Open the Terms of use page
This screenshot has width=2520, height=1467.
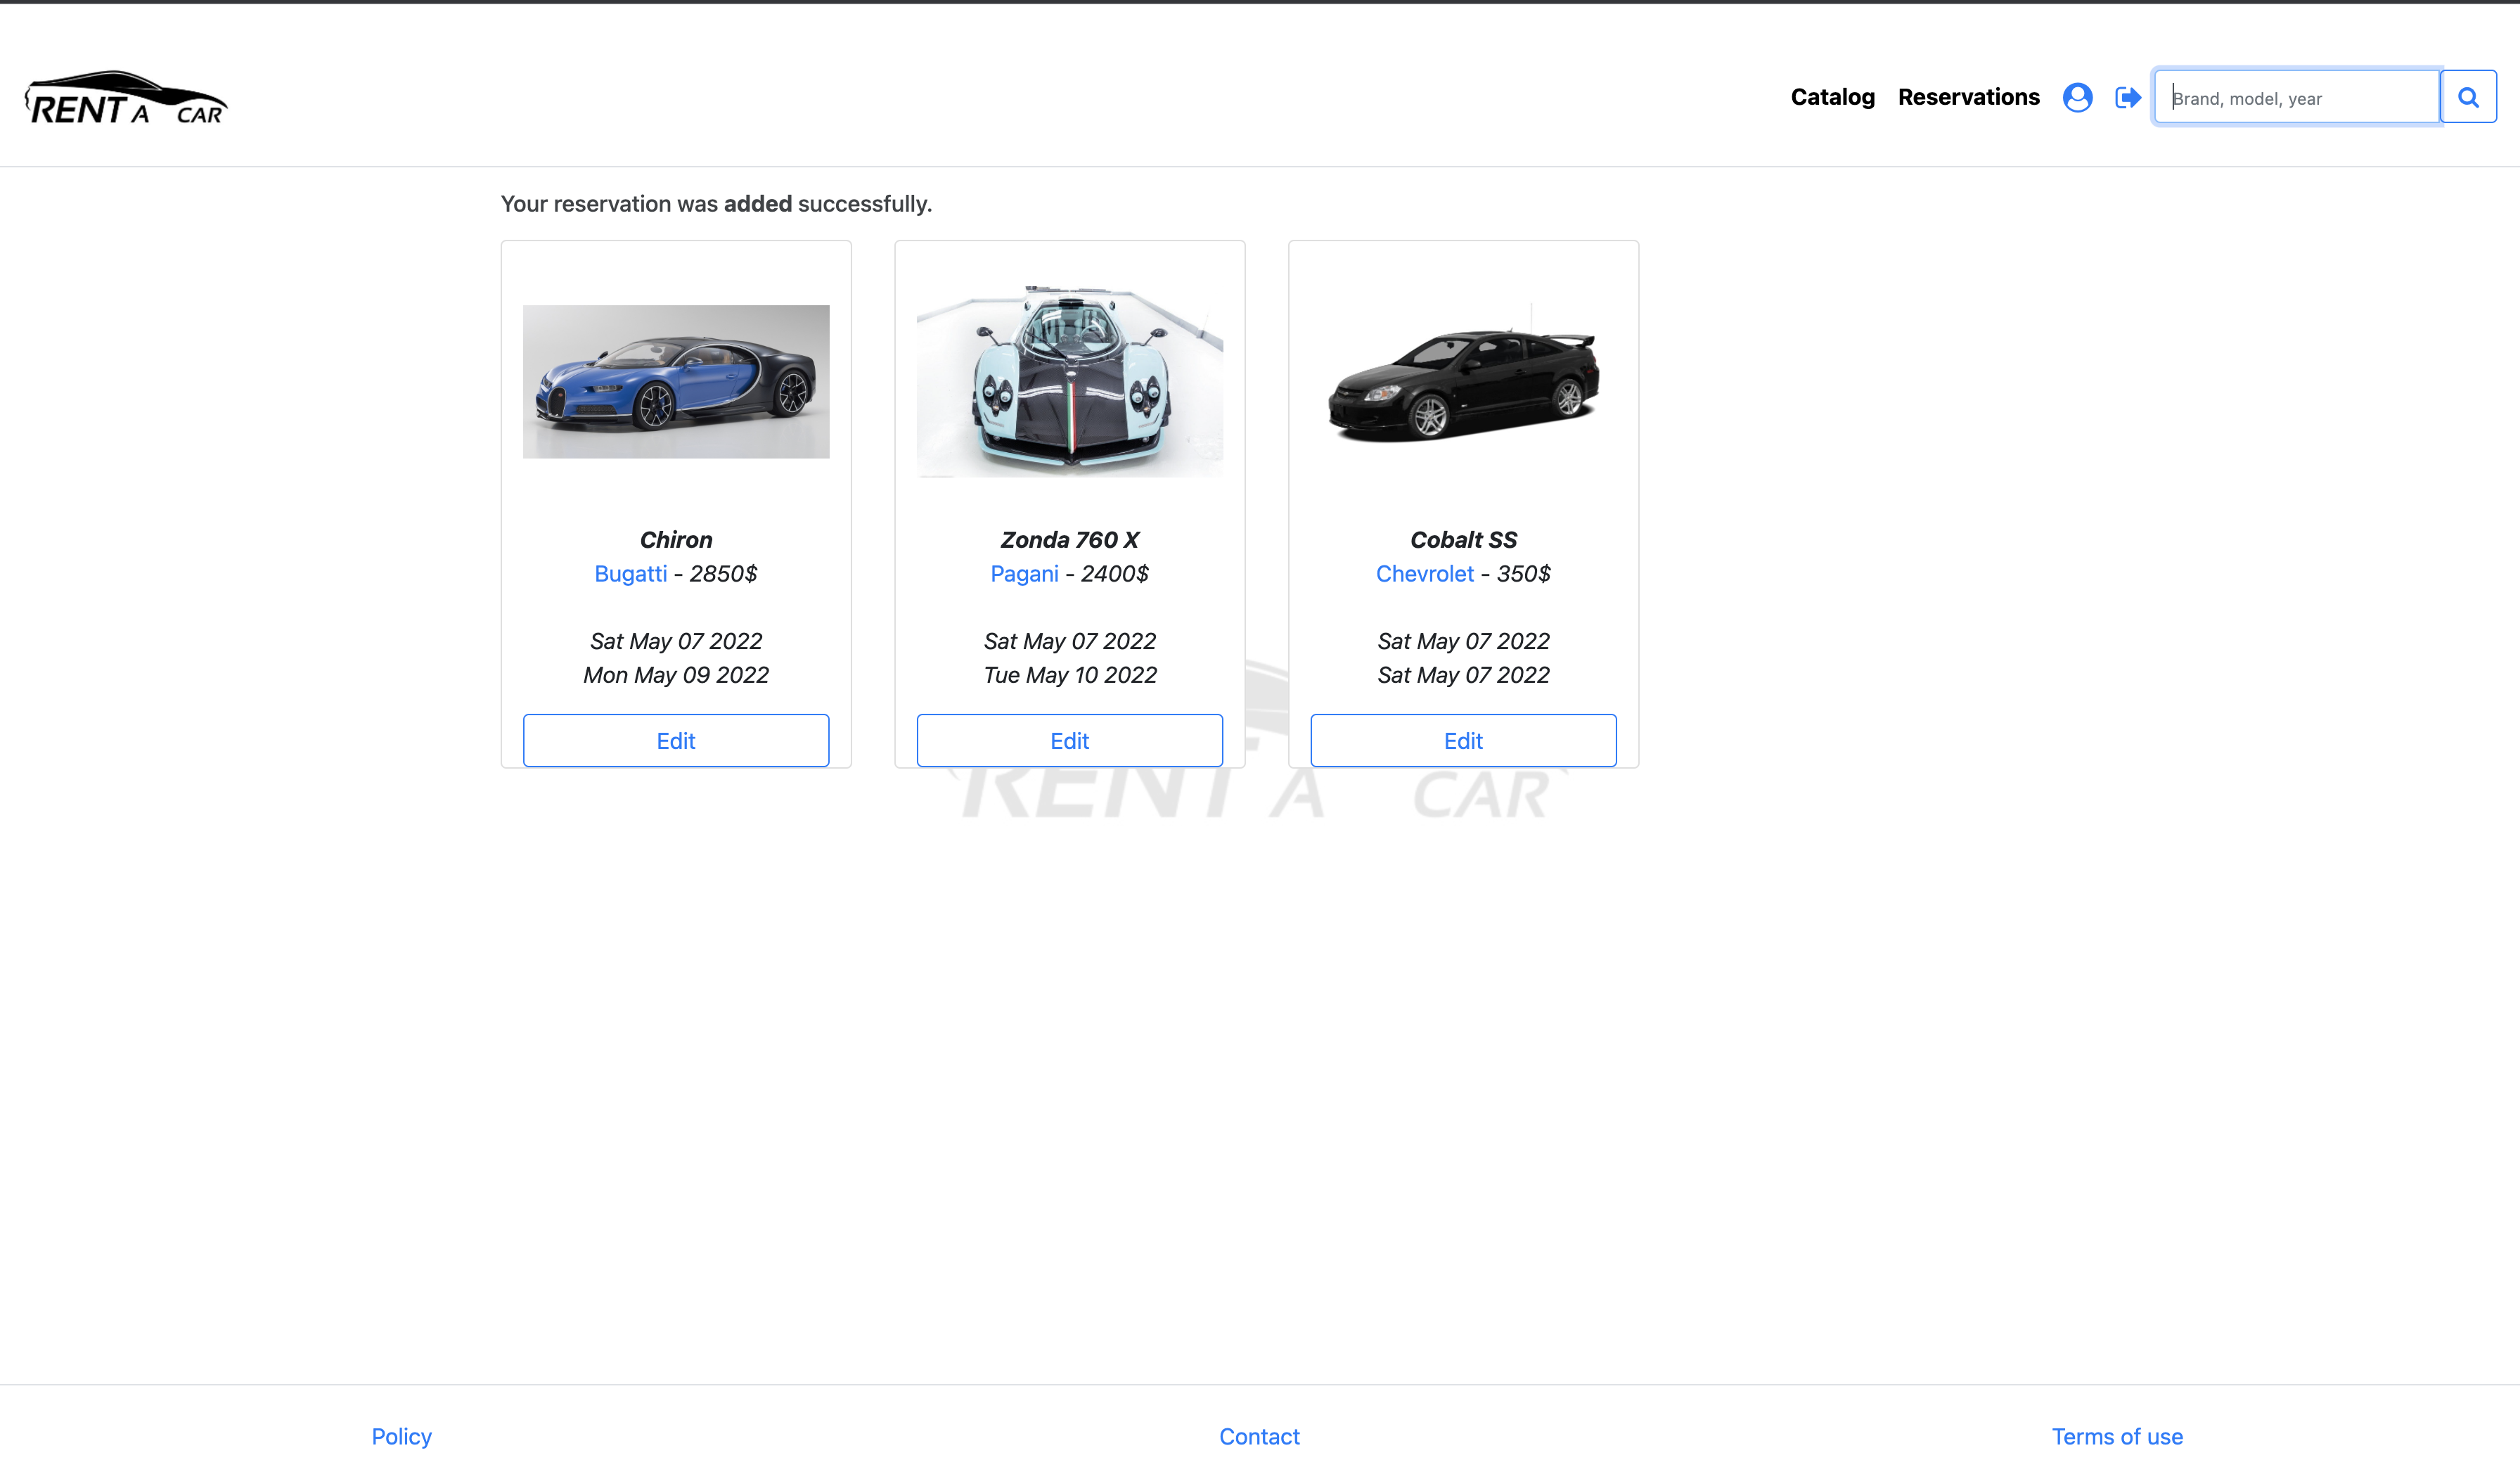(x=2117, y=1436)
